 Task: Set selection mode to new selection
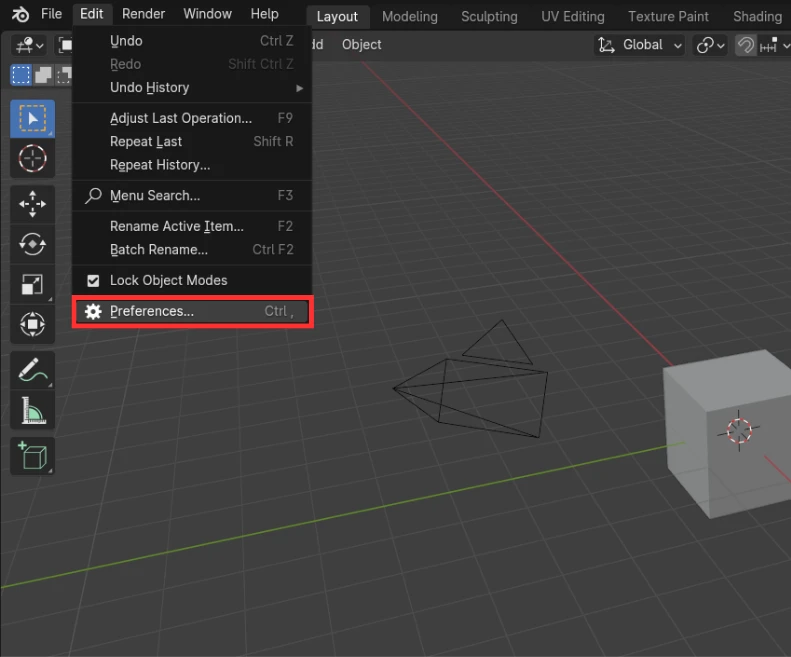click(x=21, y=75)
